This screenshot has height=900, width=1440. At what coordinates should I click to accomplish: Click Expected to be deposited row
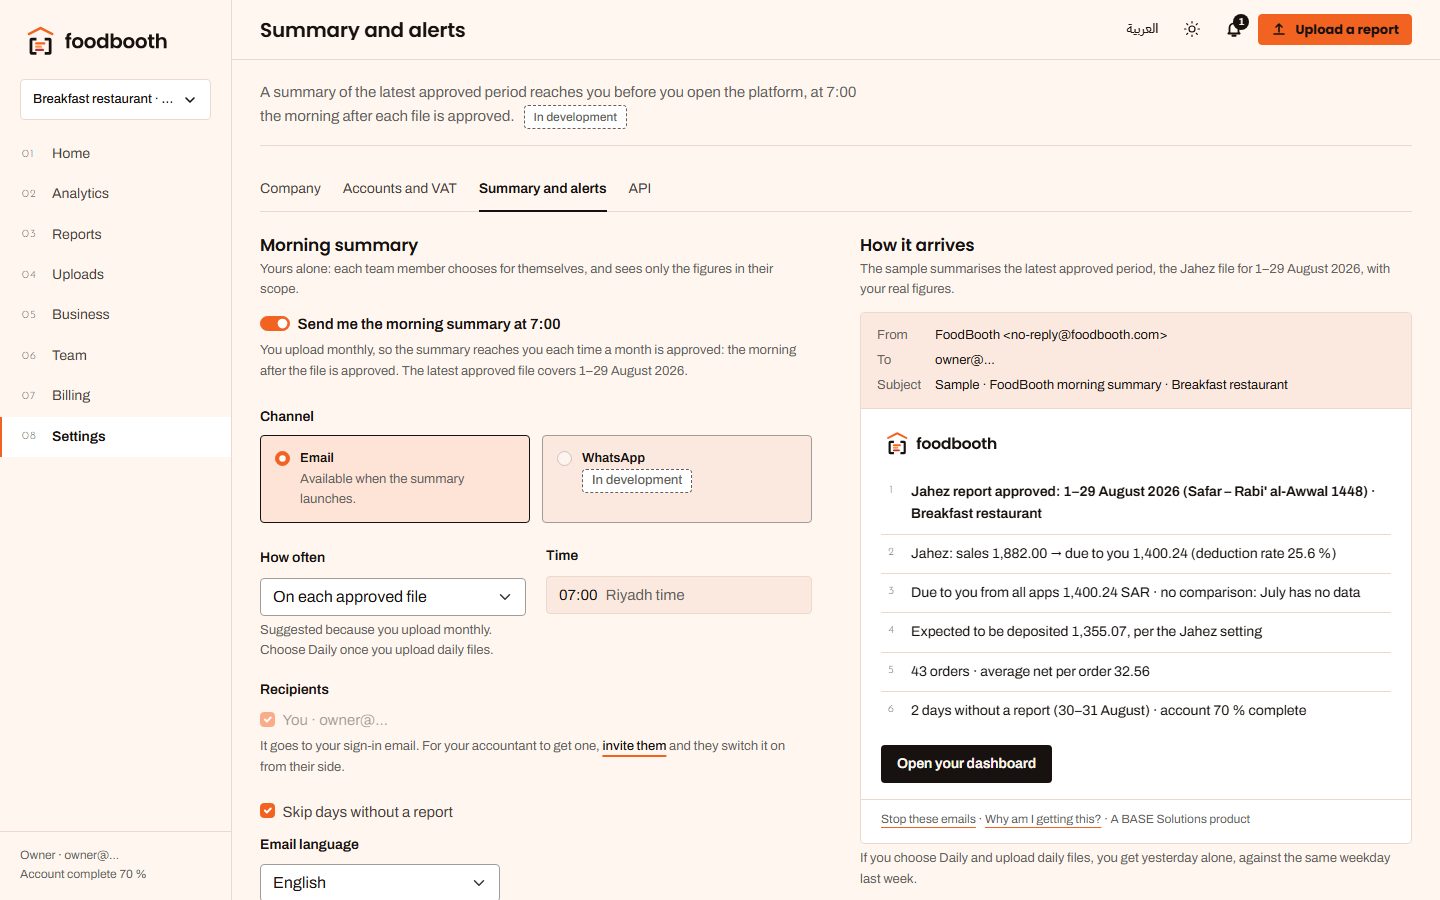1136,632
